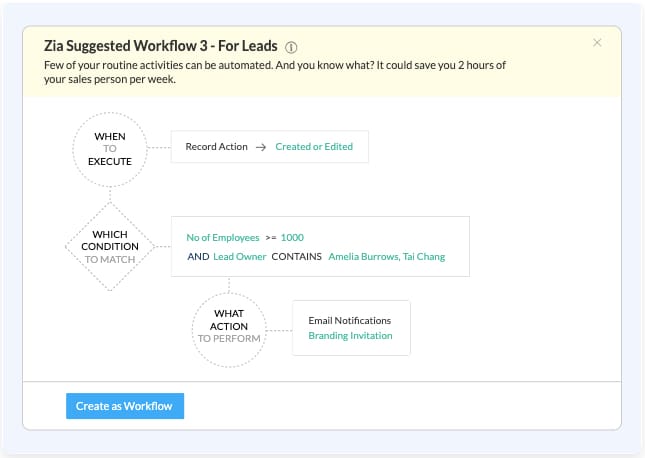Click the AND conjunction in condition
The image size is (645, 458).
(x=196, y=257)
